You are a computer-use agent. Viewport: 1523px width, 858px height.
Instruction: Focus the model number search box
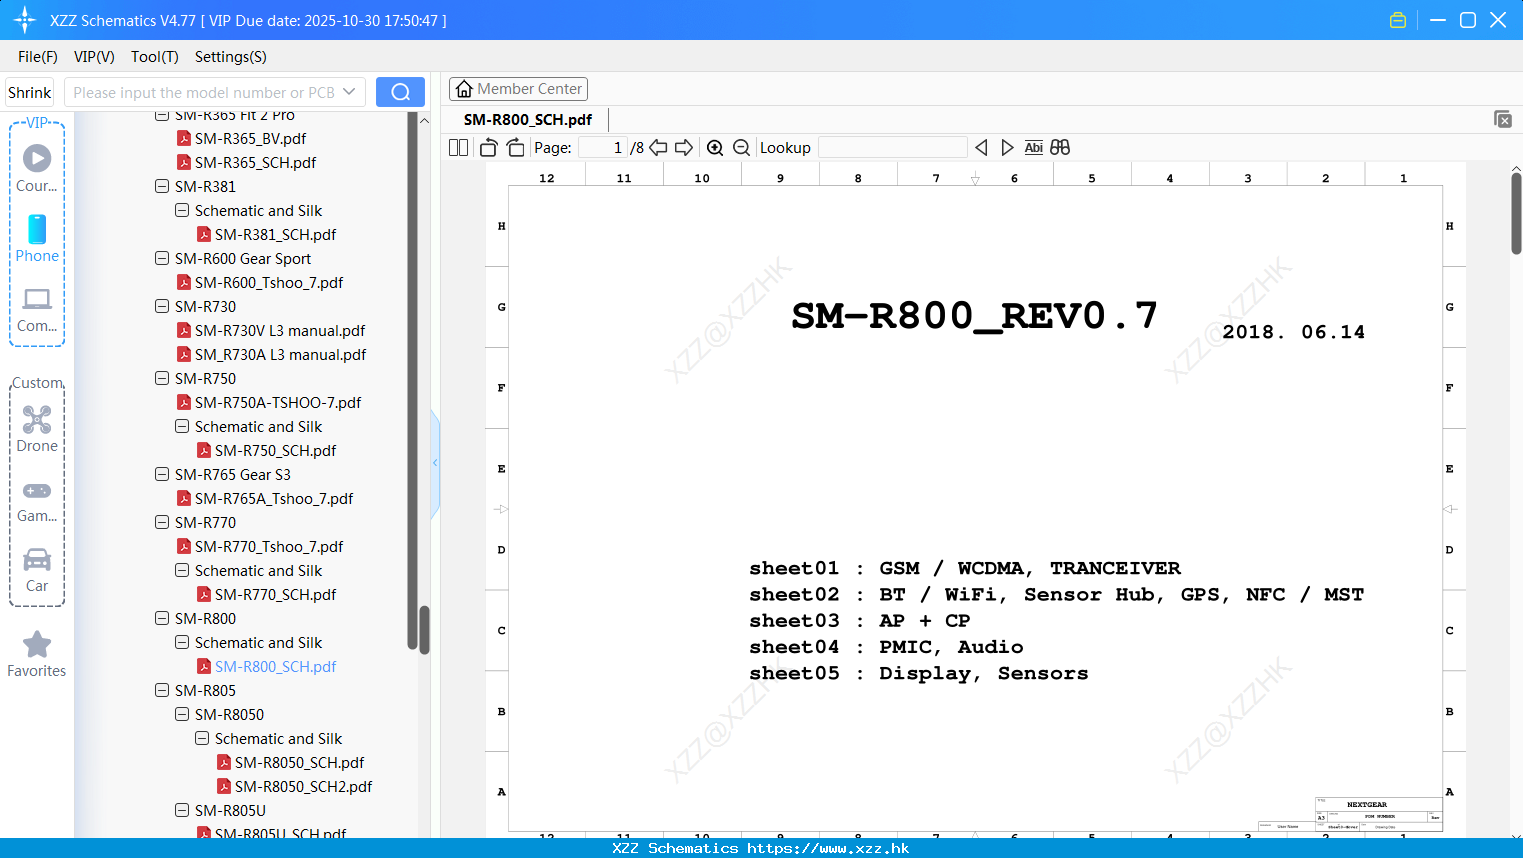click(x=203, y=92)
